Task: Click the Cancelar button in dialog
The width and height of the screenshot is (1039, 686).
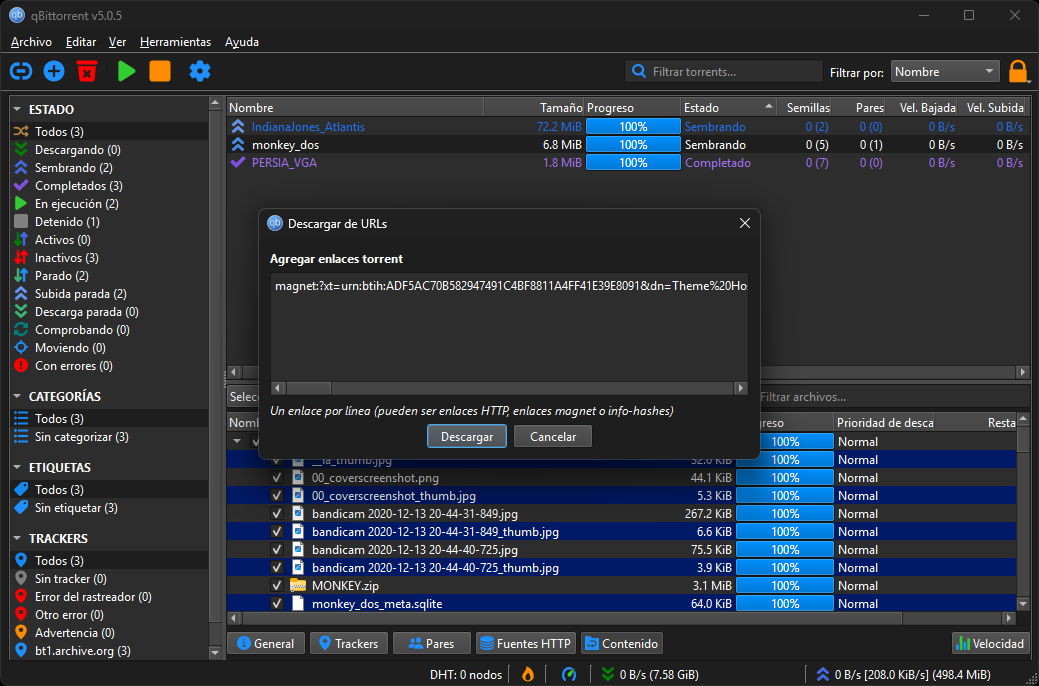Action: tap(552, 437)
